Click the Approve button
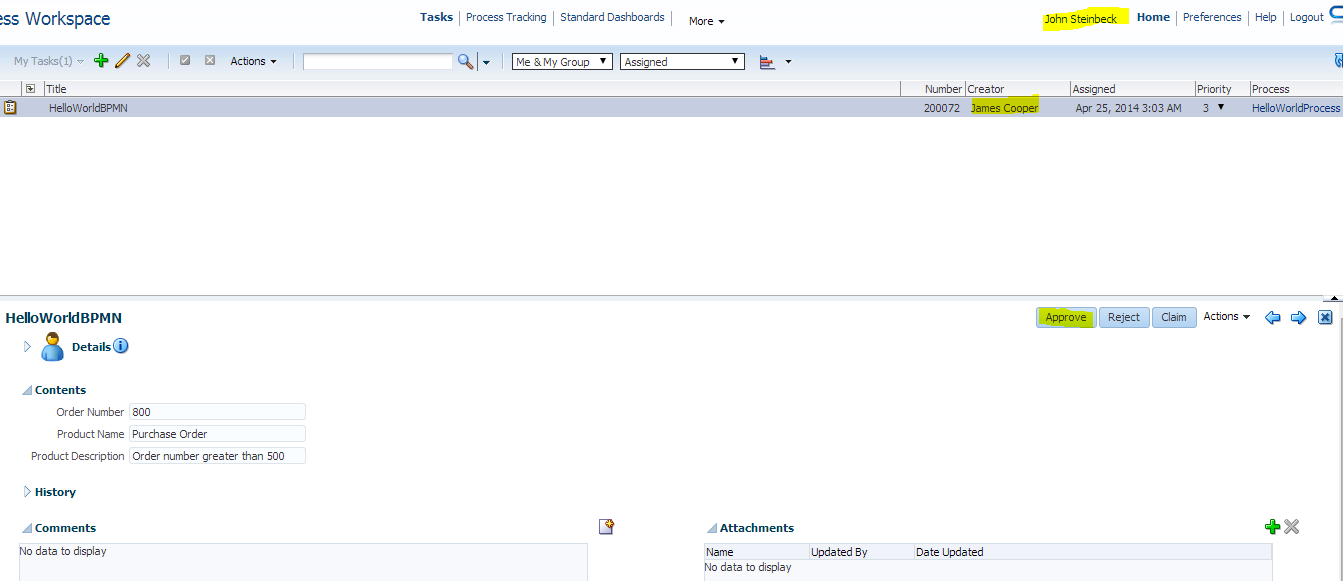 [1066, 317]
